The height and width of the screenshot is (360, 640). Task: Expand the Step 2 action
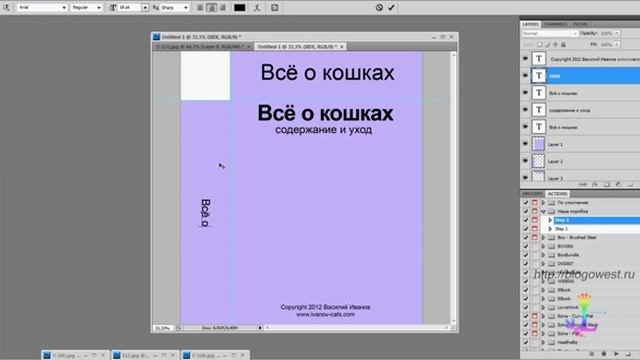click(x=550, y=229)
